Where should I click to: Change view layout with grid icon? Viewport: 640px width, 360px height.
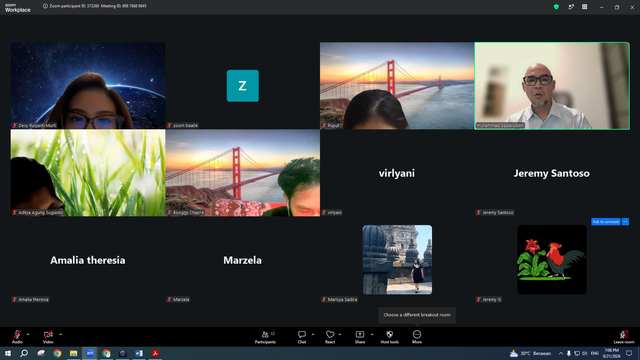tap(584, 7)
